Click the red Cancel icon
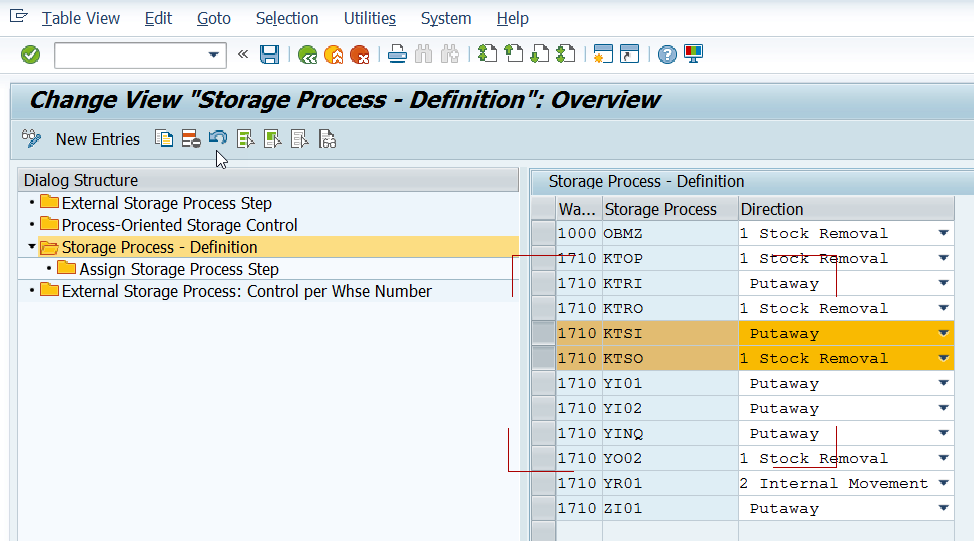 pyautogui.click(x=360, y=55)
